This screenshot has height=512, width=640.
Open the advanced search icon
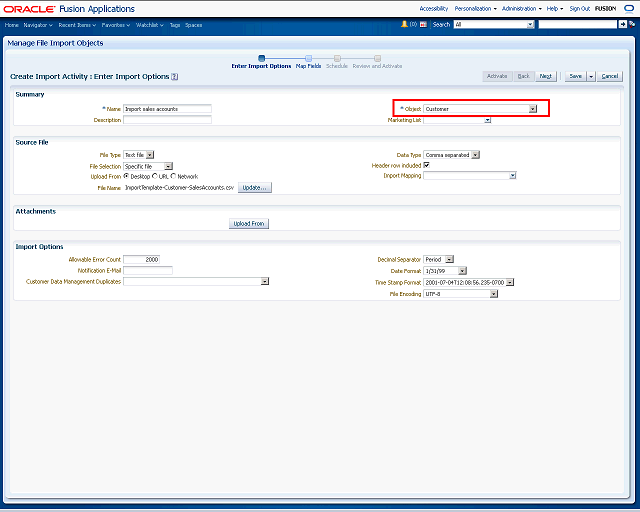tap(632, 24)
